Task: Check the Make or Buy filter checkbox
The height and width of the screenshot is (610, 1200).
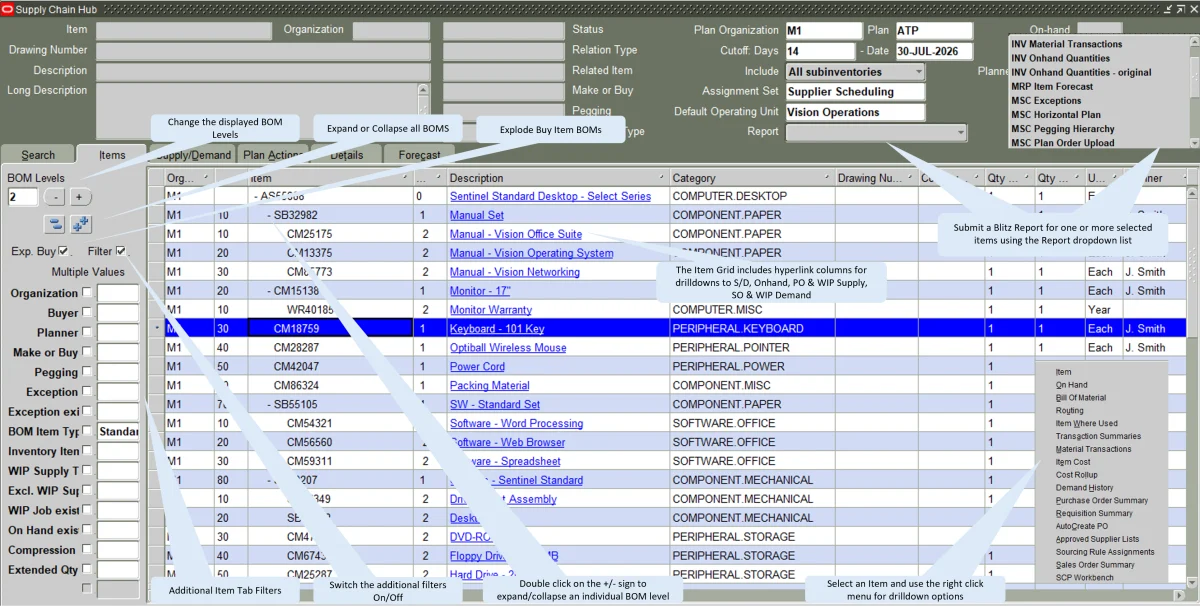Action: click(x=88, y=352)
